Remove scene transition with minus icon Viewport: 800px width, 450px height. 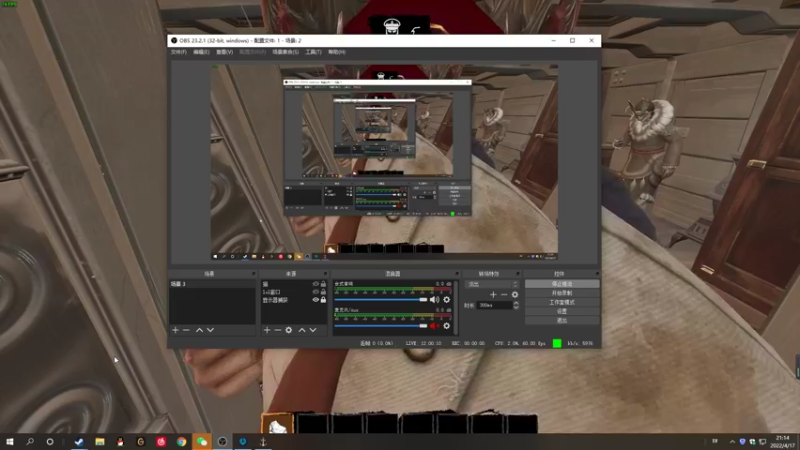(504, 294)
